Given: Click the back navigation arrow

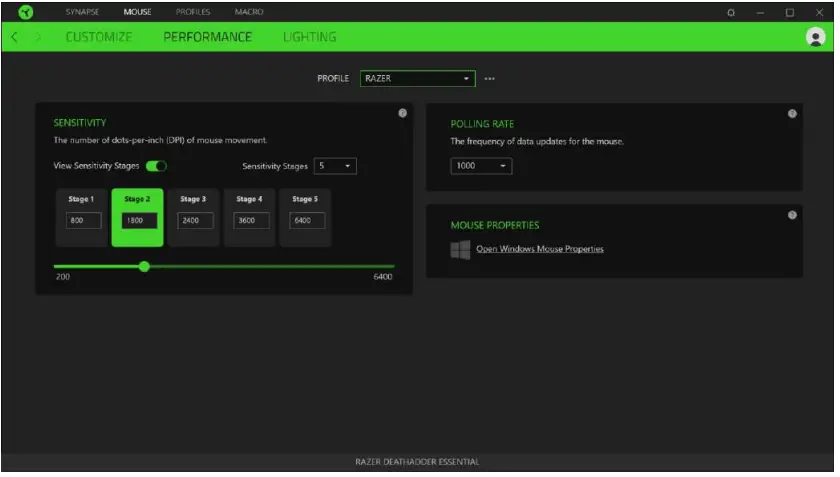Looking at the screenshot, I should tap(14, 37).
